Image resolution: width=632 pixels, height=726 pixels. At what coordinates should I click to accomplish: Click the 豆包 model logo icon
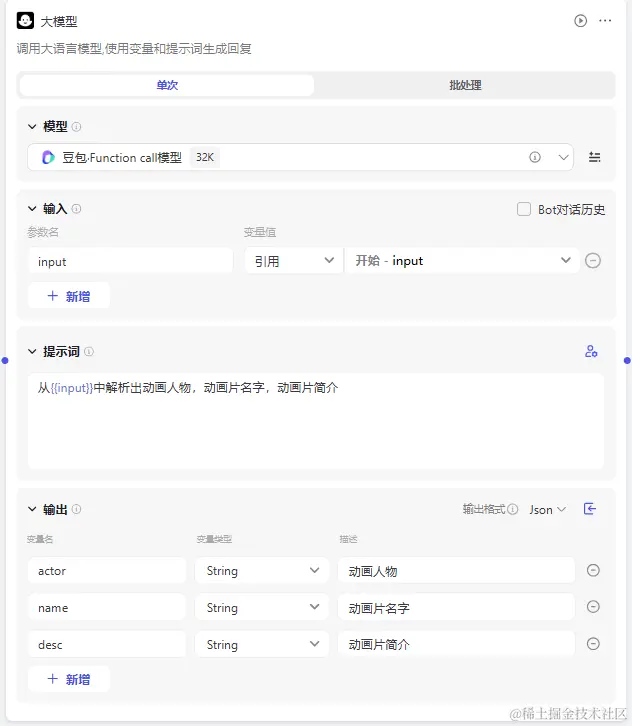pos(48,157)
